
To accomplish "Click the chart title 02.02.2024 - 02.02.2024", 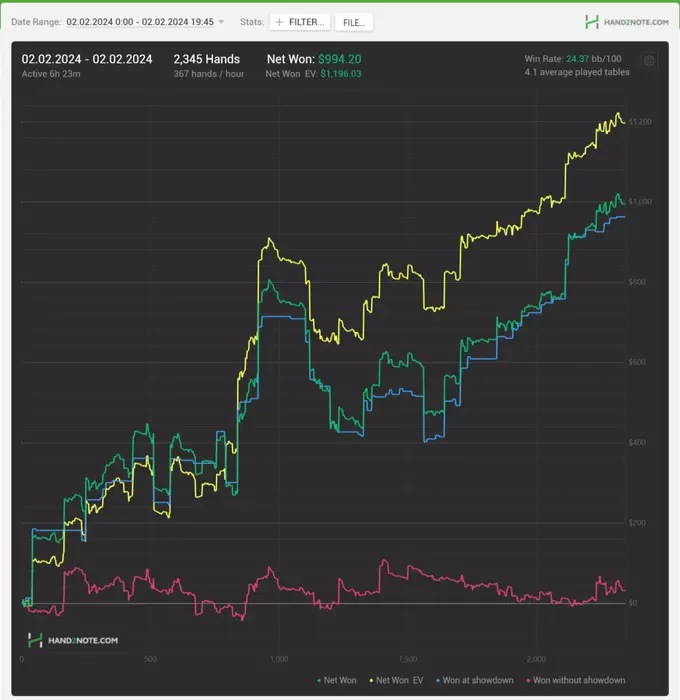I will click(x=87, y=59).
